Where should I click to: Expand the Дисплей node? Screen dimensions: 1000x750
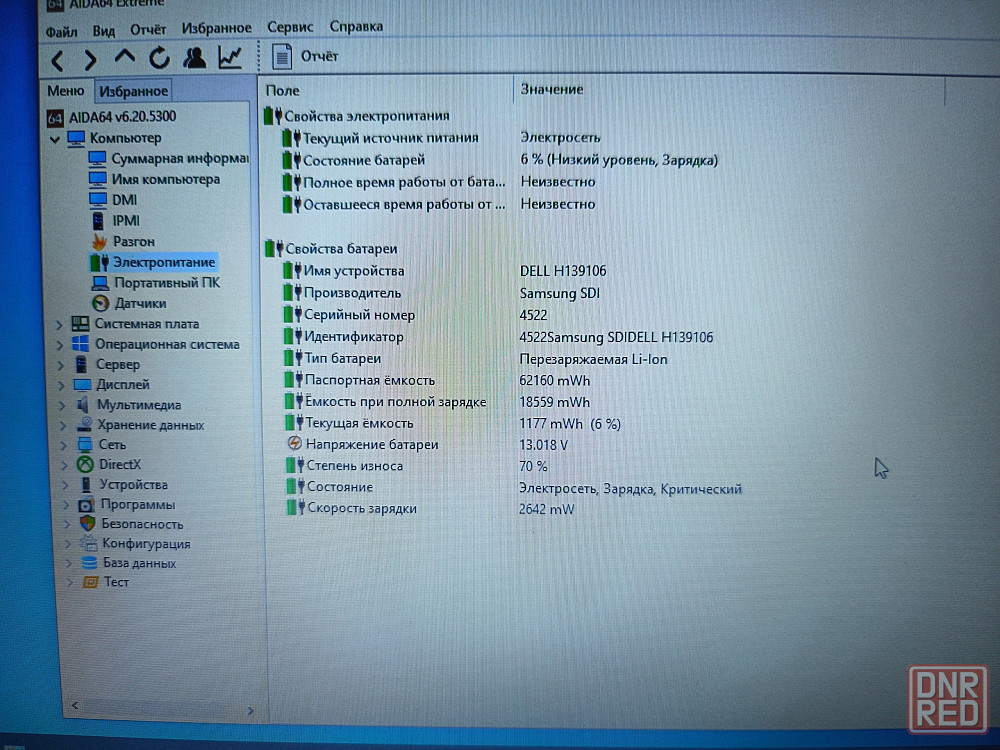tap(61, 386)
